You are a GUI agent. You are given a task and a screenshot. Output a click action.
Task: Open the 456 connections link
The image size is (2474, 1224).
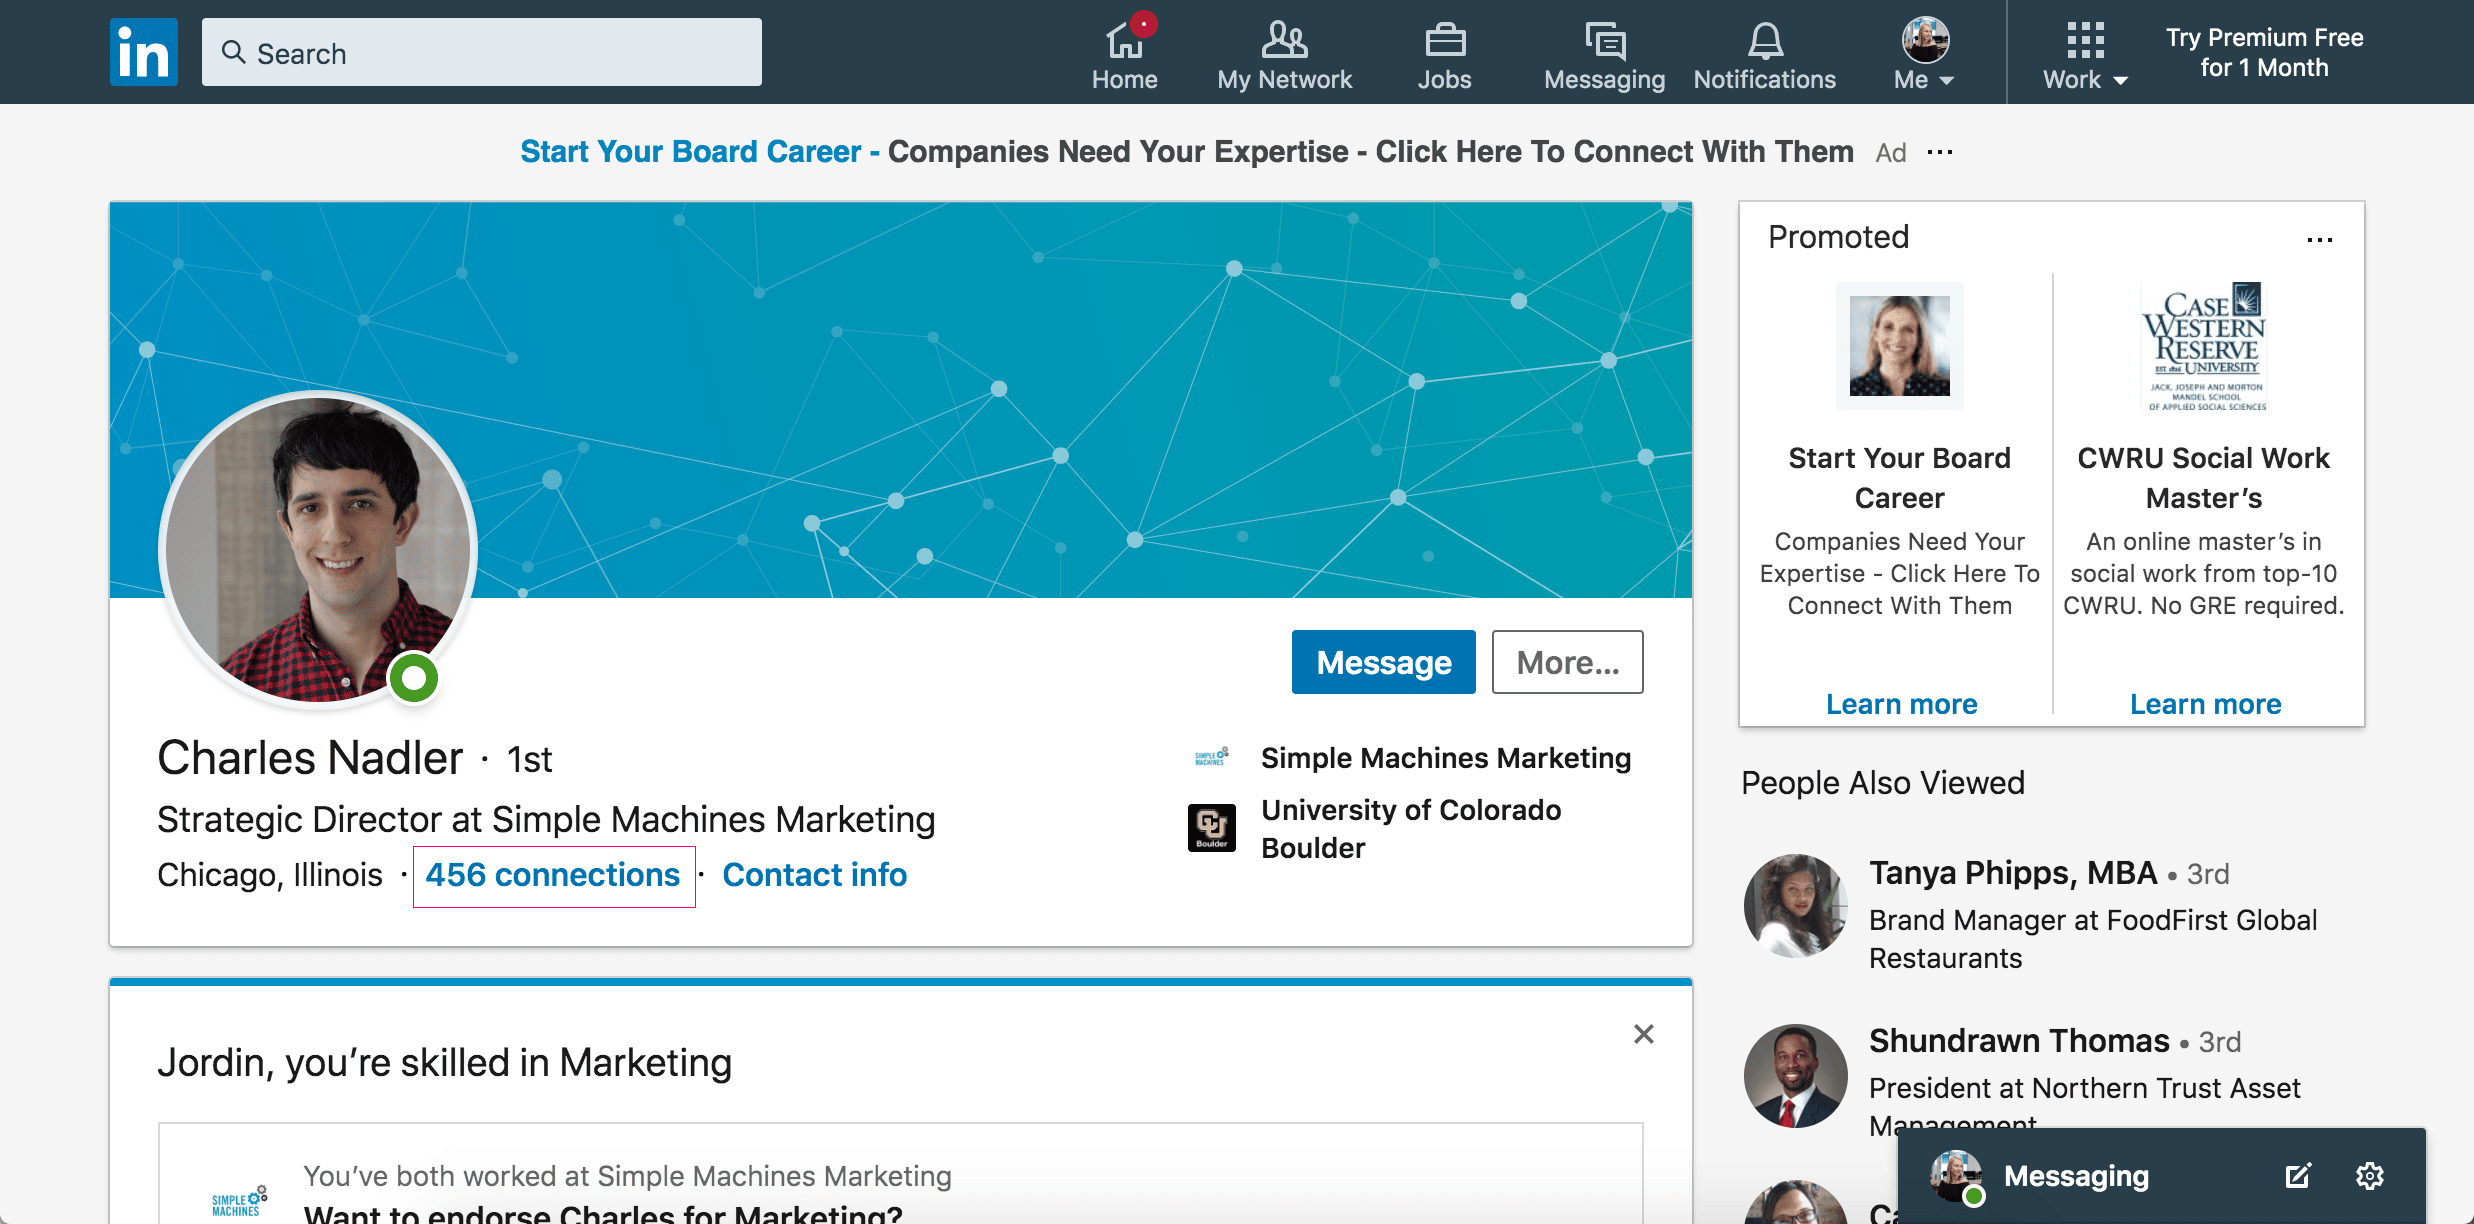pyautogui.click(x=553, y=875)
